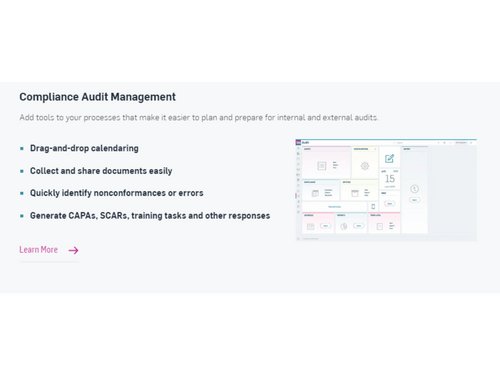This screenshot has width=500, height=375.
Task: Click the number 15 tile in the preview
Action: coord(390,179)
